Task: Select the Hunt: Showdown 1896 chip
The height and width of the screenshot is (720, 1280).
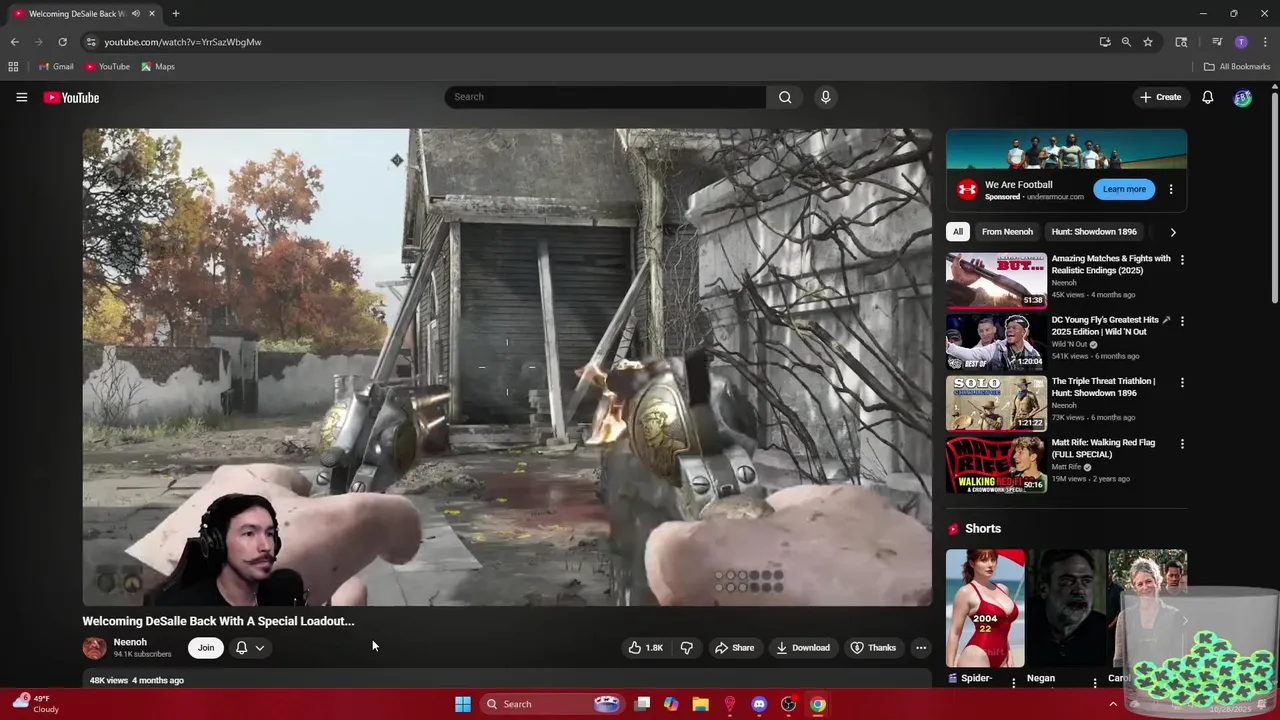Action: pyautogui.click(x=1094, y=232)
